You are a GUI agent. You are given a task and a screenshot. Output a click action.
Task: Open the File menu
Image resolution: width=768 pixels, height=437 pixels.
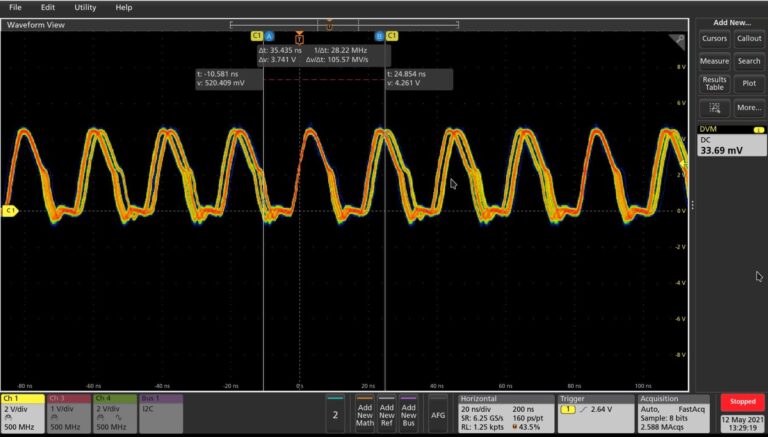pyautogui.click(x=15, y=7)
